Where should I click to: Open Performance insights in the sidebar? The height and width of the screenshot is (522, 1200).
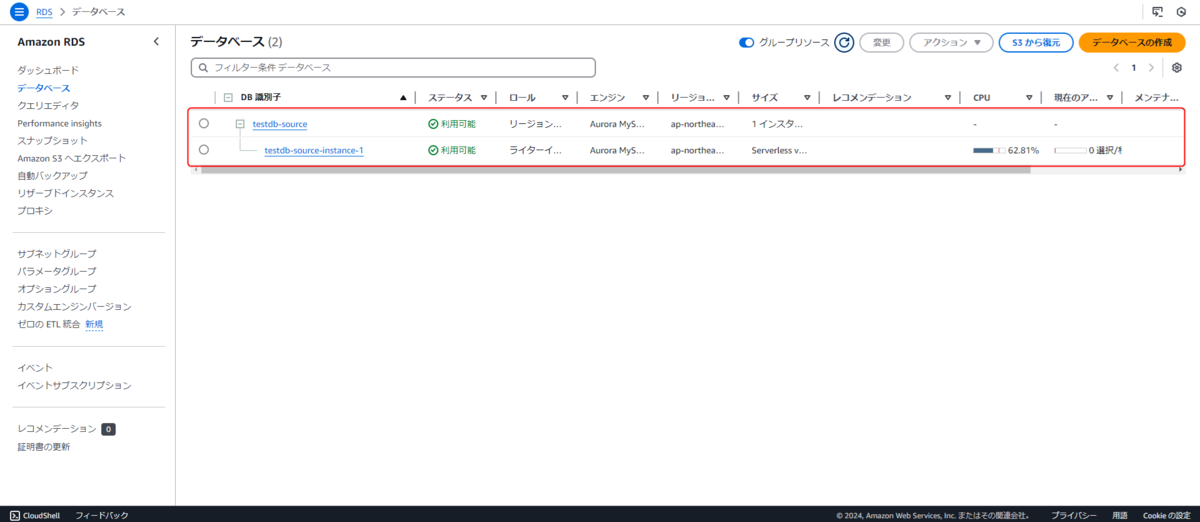[x=59, y=123]
